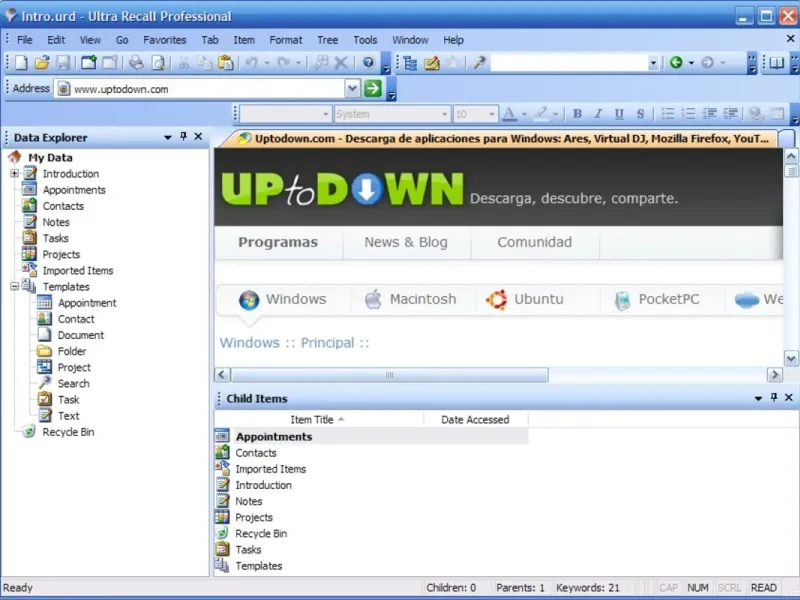Image resolution: width=800 pixels, height=600 pixels.
Task: Click the Paste clipboard toolbar icon
Action: pyautogui.click(x=226, y=63)
